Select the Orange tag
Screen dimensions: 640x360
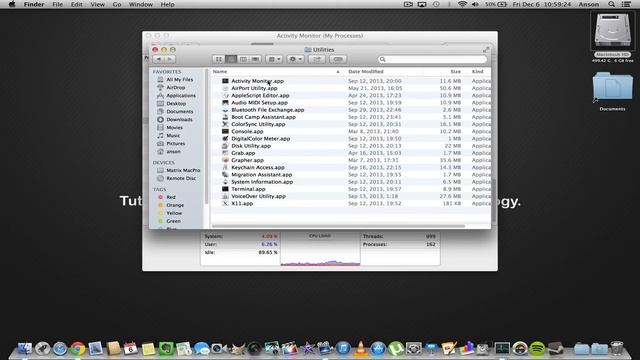pyautogui.click(x=175, y=205)
